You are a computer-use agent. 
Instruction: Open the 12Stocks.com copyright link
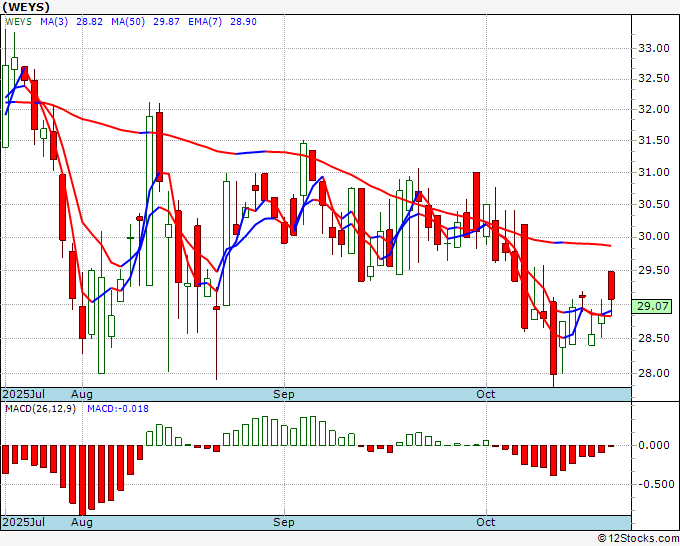pyautogui.click(x=638, y=539)
